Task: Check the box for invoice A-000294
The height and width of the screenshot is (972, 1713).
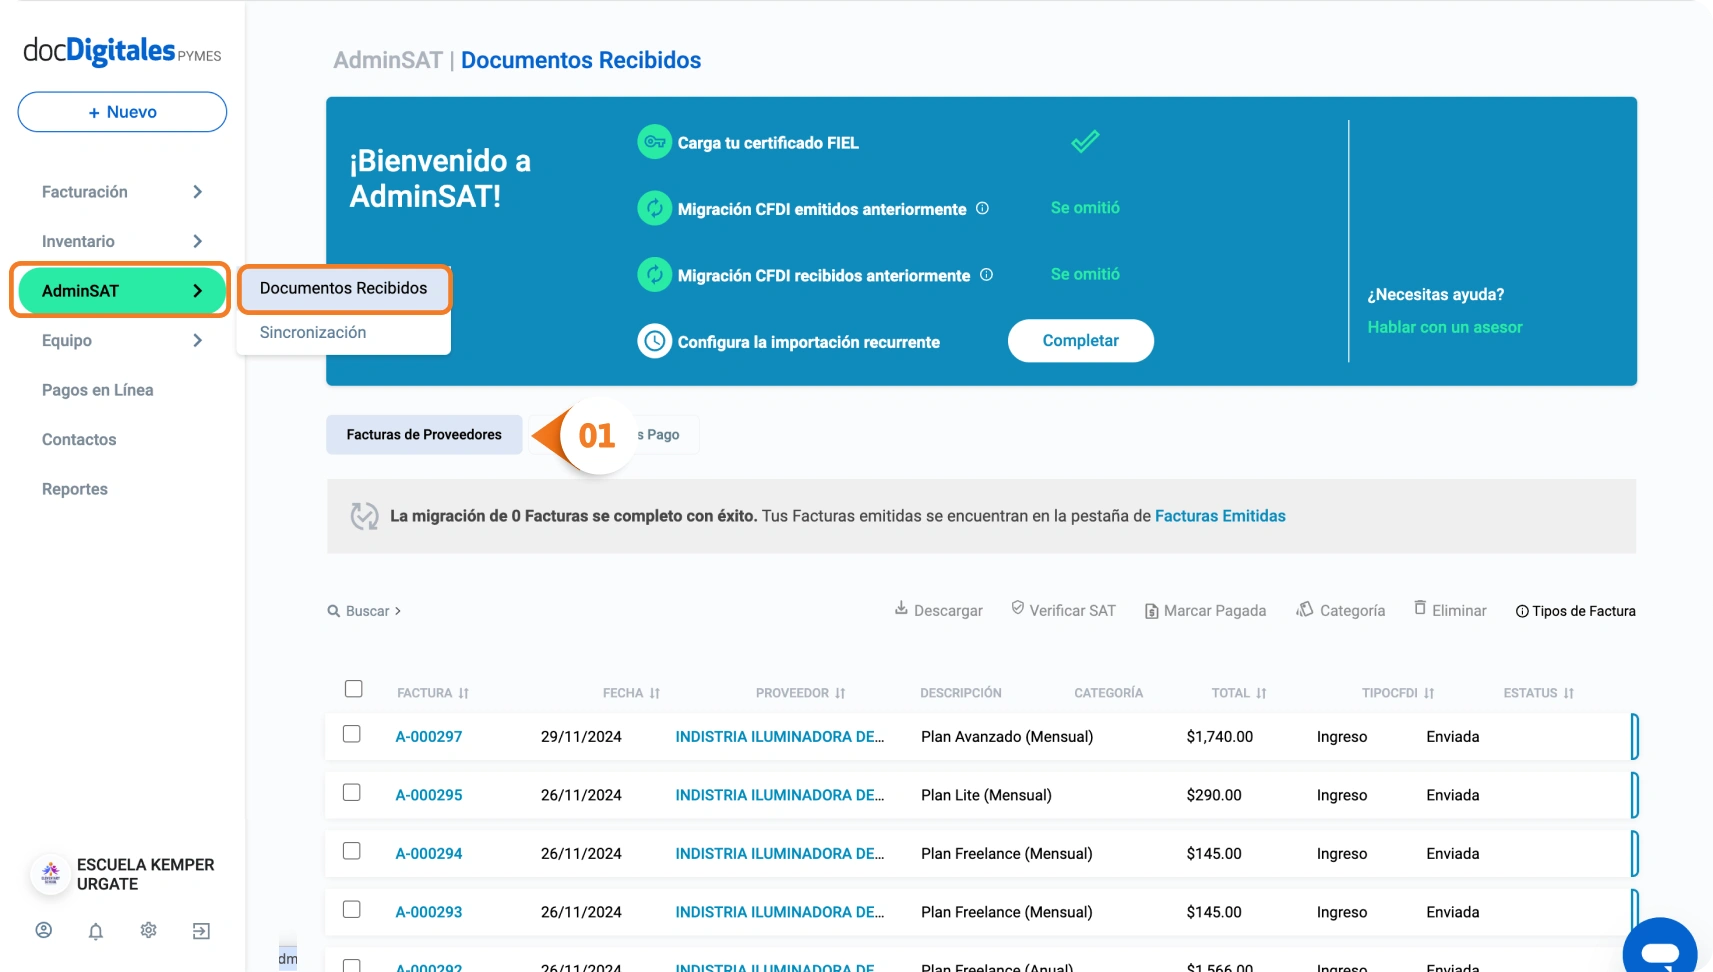Action: click(351, 851)
